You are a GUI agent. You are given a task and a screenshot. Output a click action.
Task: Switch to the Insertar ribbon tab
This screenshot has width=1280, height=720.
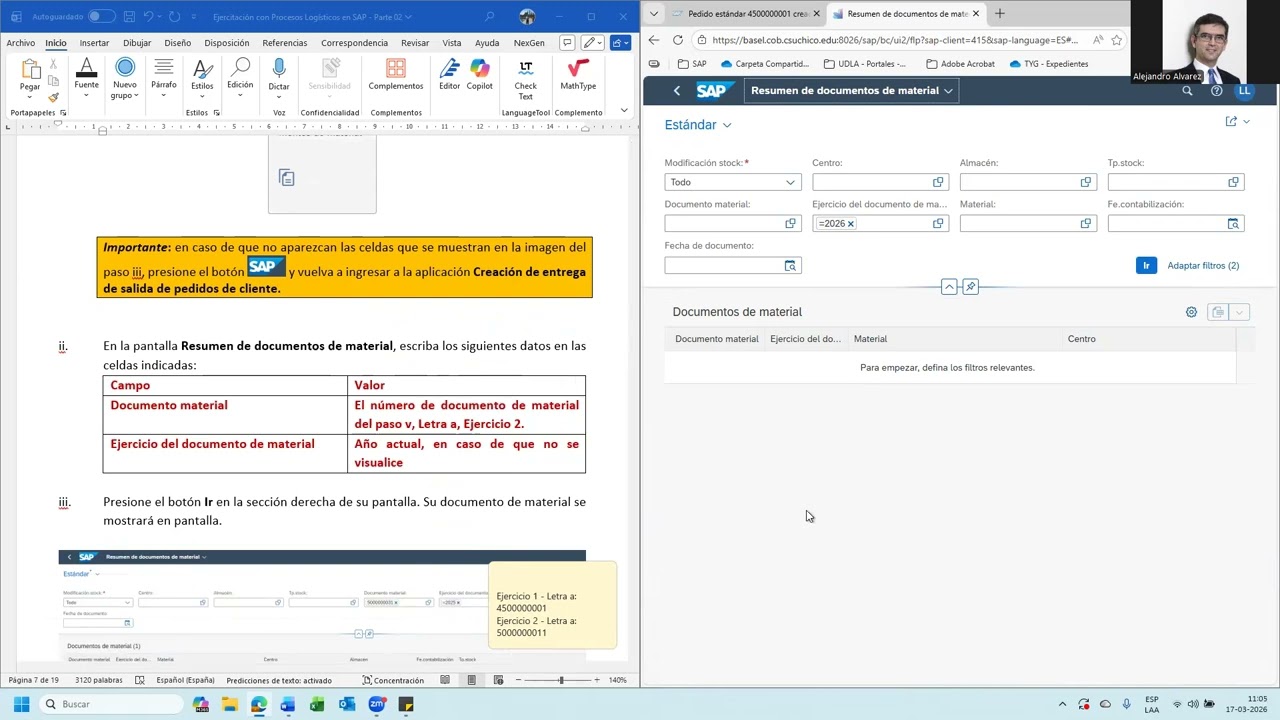[94, 43]
